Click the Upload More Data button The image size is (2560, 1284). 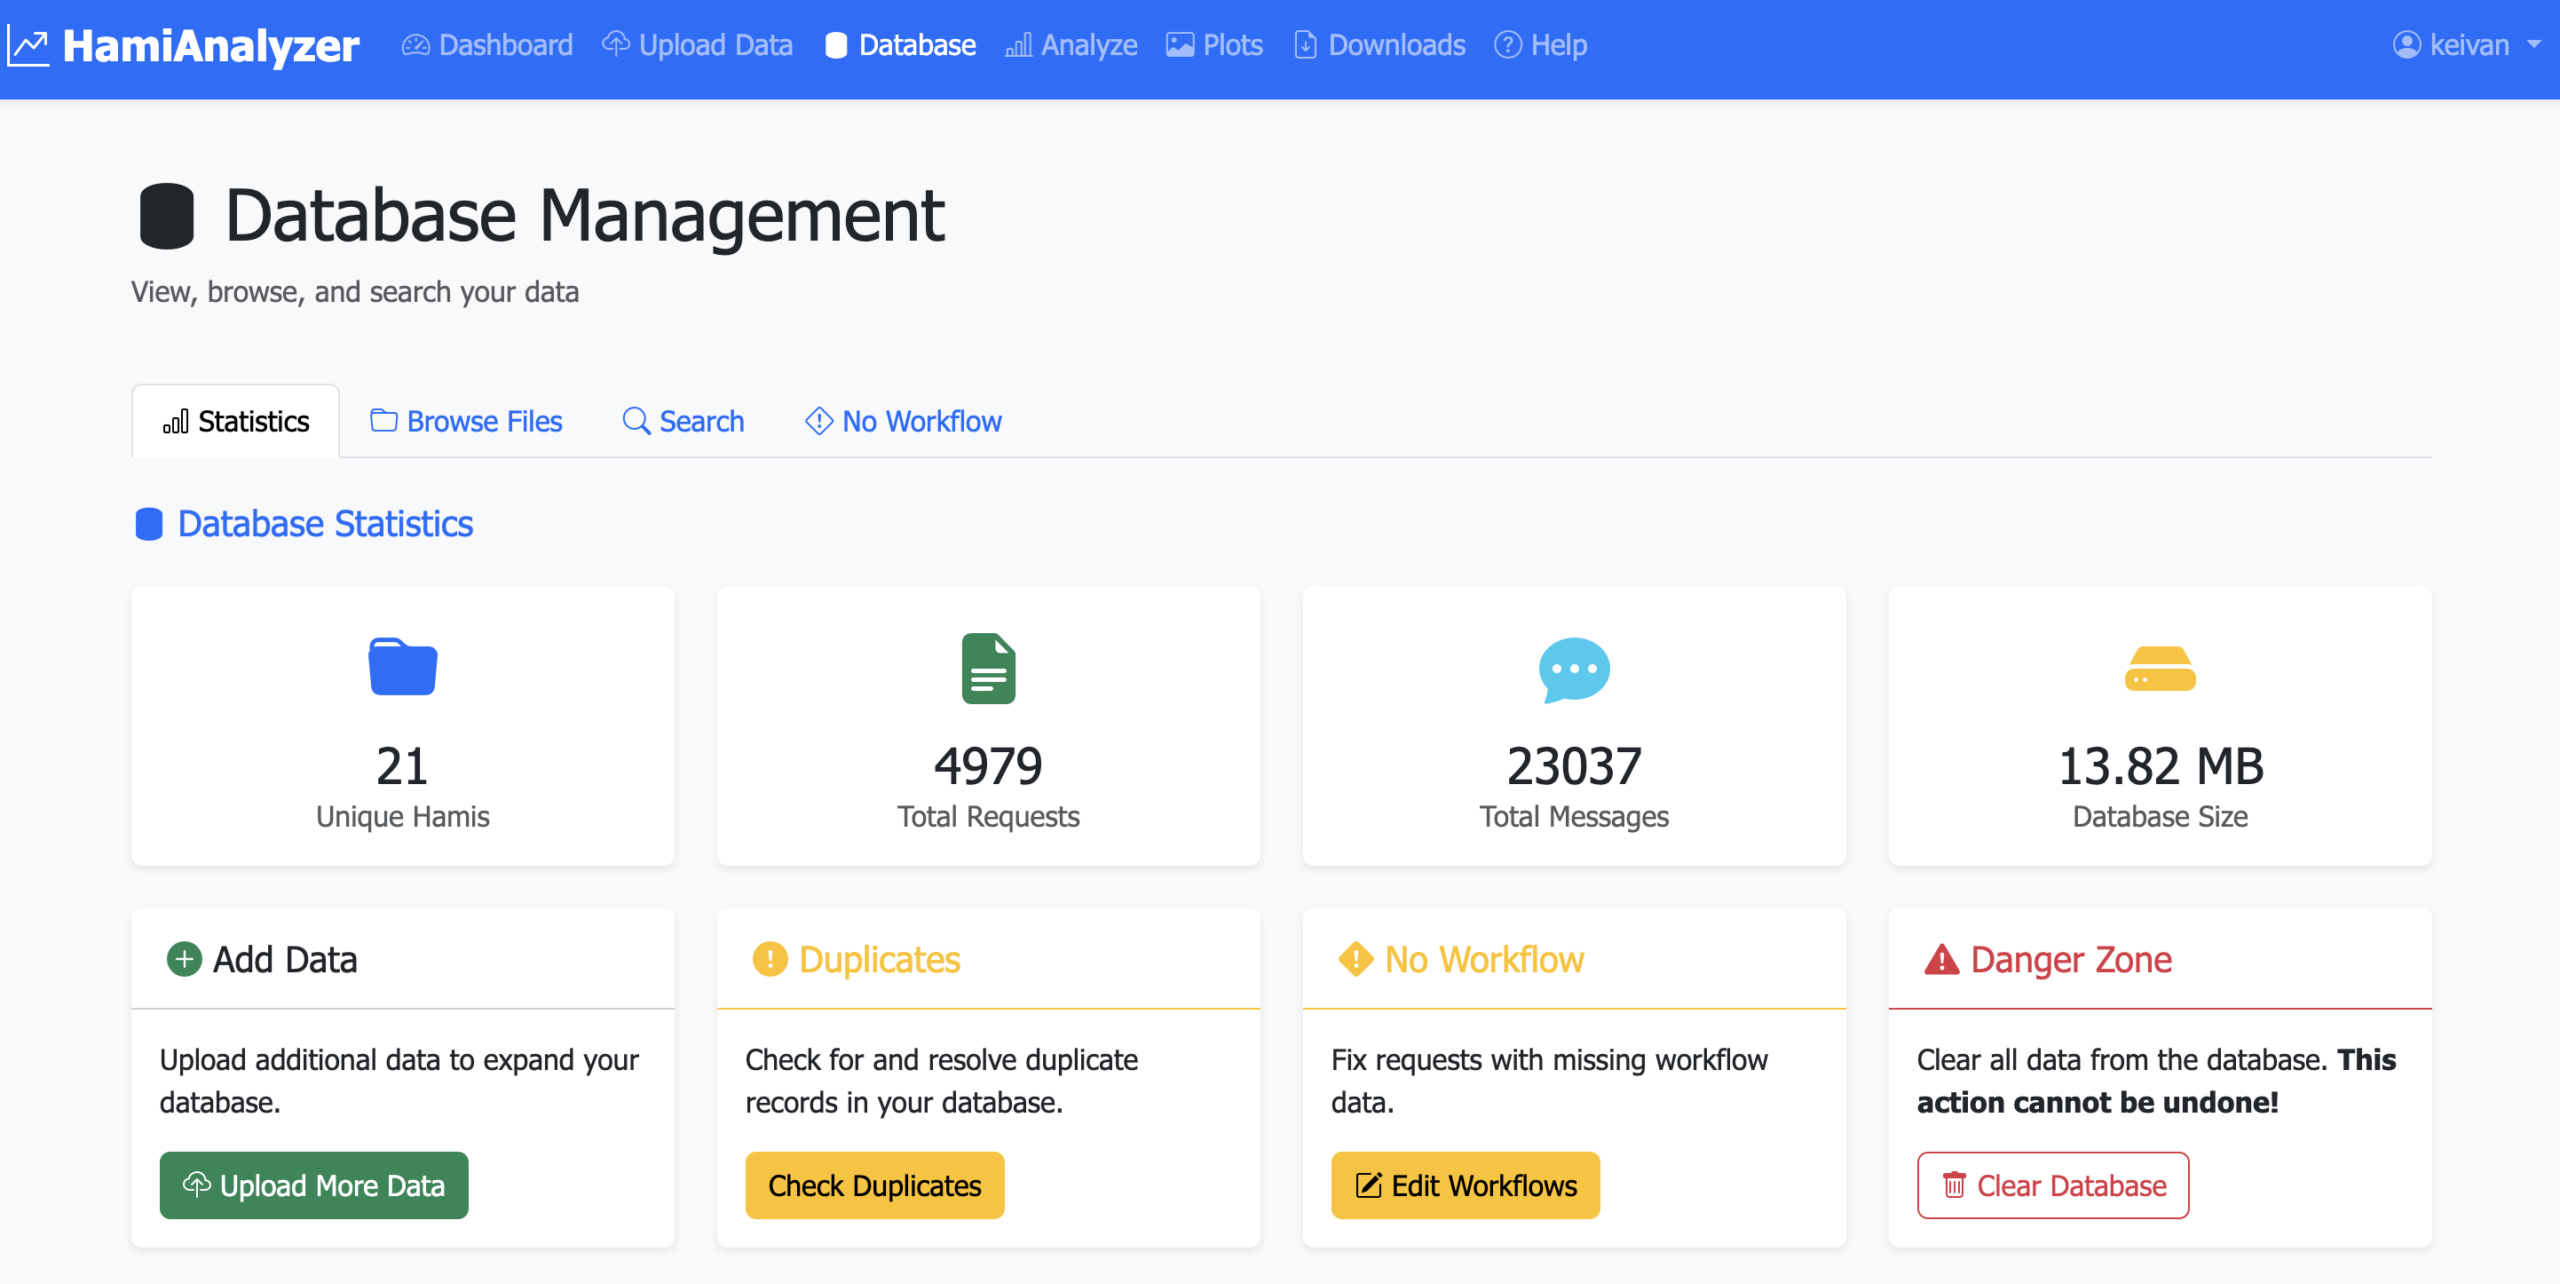point(314,1185)
